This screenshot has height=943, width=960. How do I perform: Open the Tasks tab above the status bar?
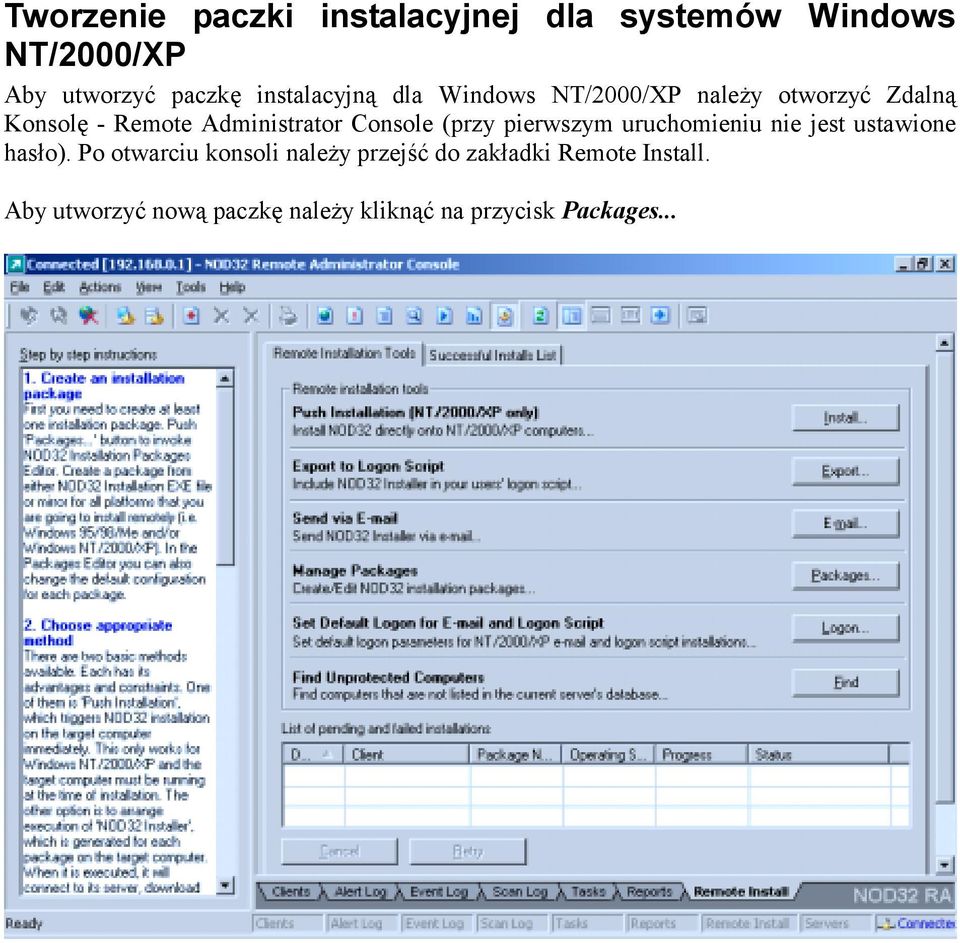(588, 892)
